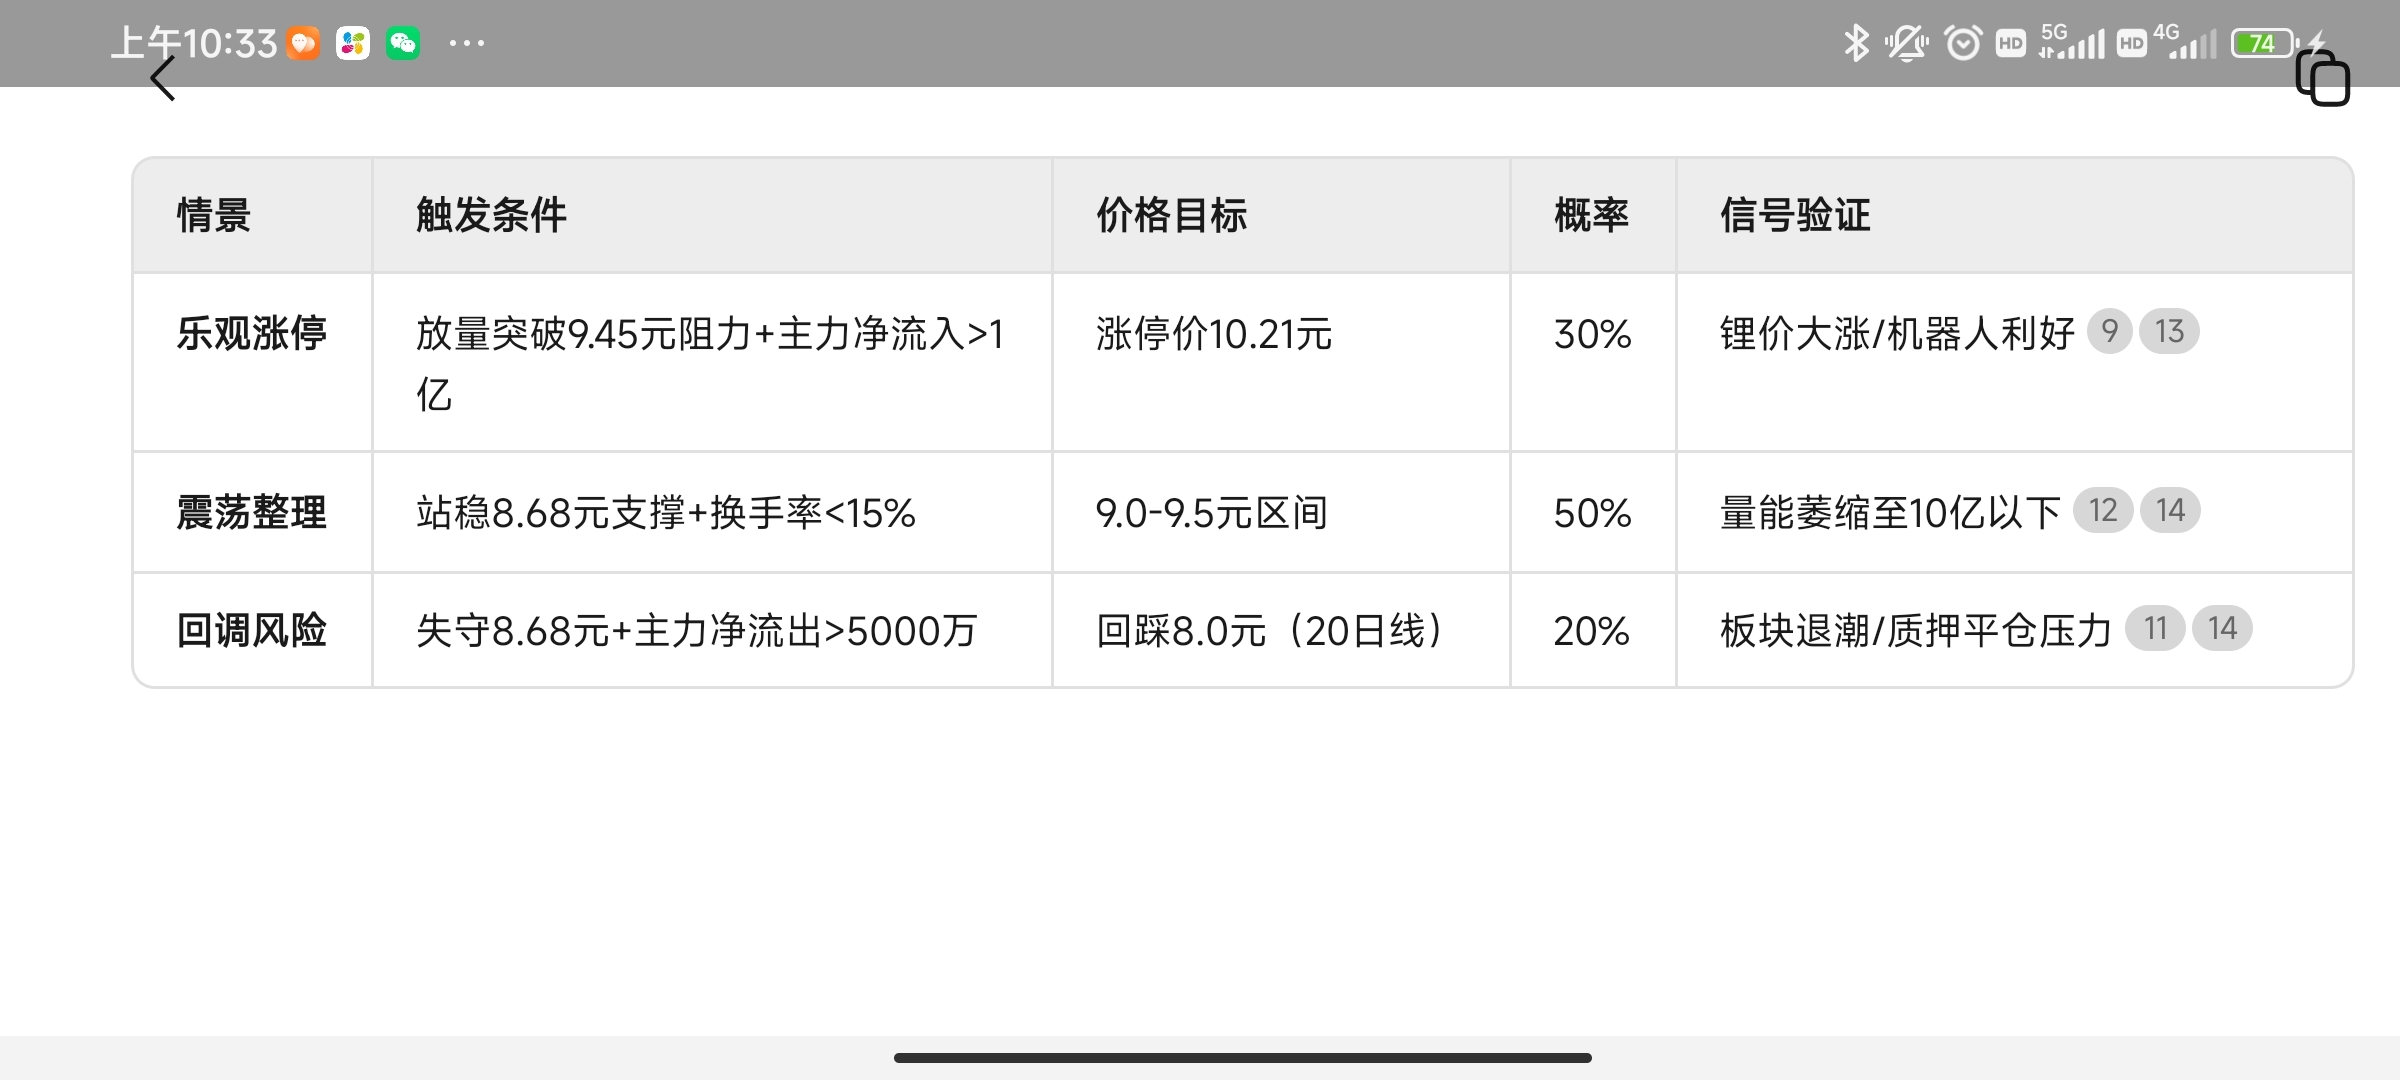This screenshot has height=1080, width=2400.
Task: Tap the 涨停价10.21元 price cell
Action: pos(1214,333)
